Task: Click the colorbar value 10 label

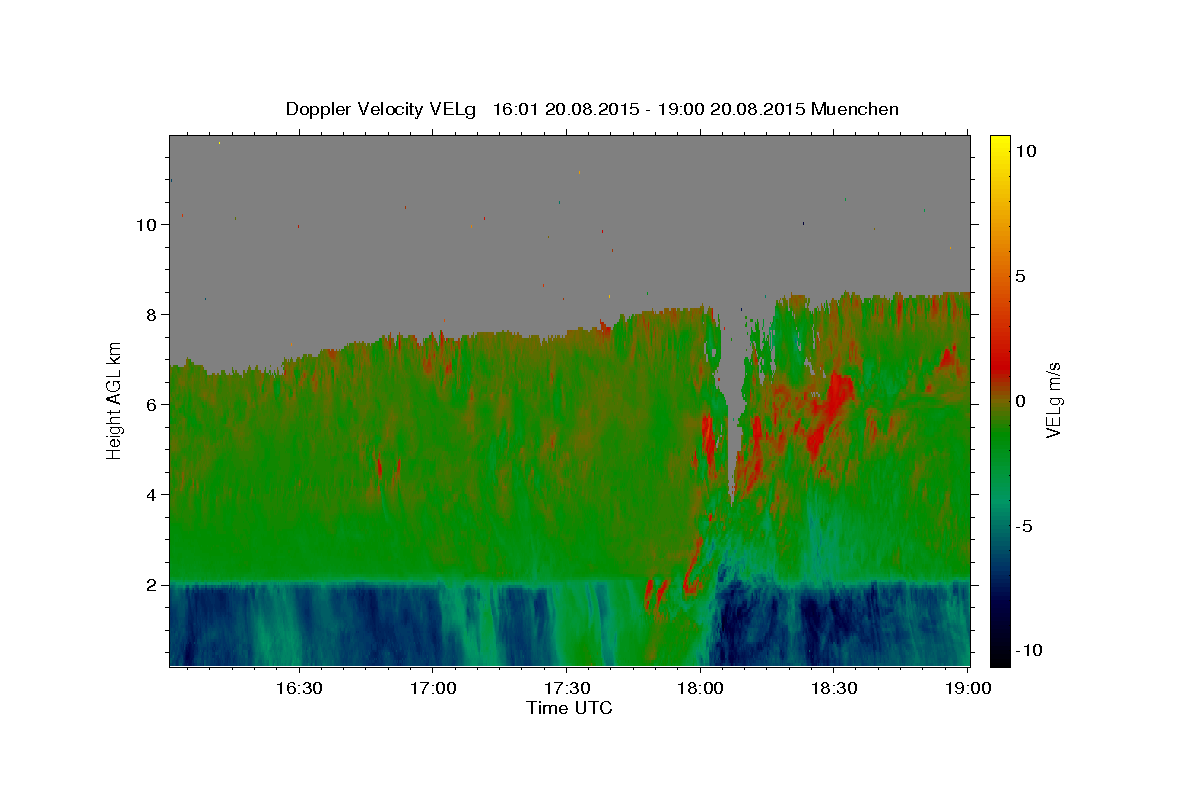Action: [1025, 151]
